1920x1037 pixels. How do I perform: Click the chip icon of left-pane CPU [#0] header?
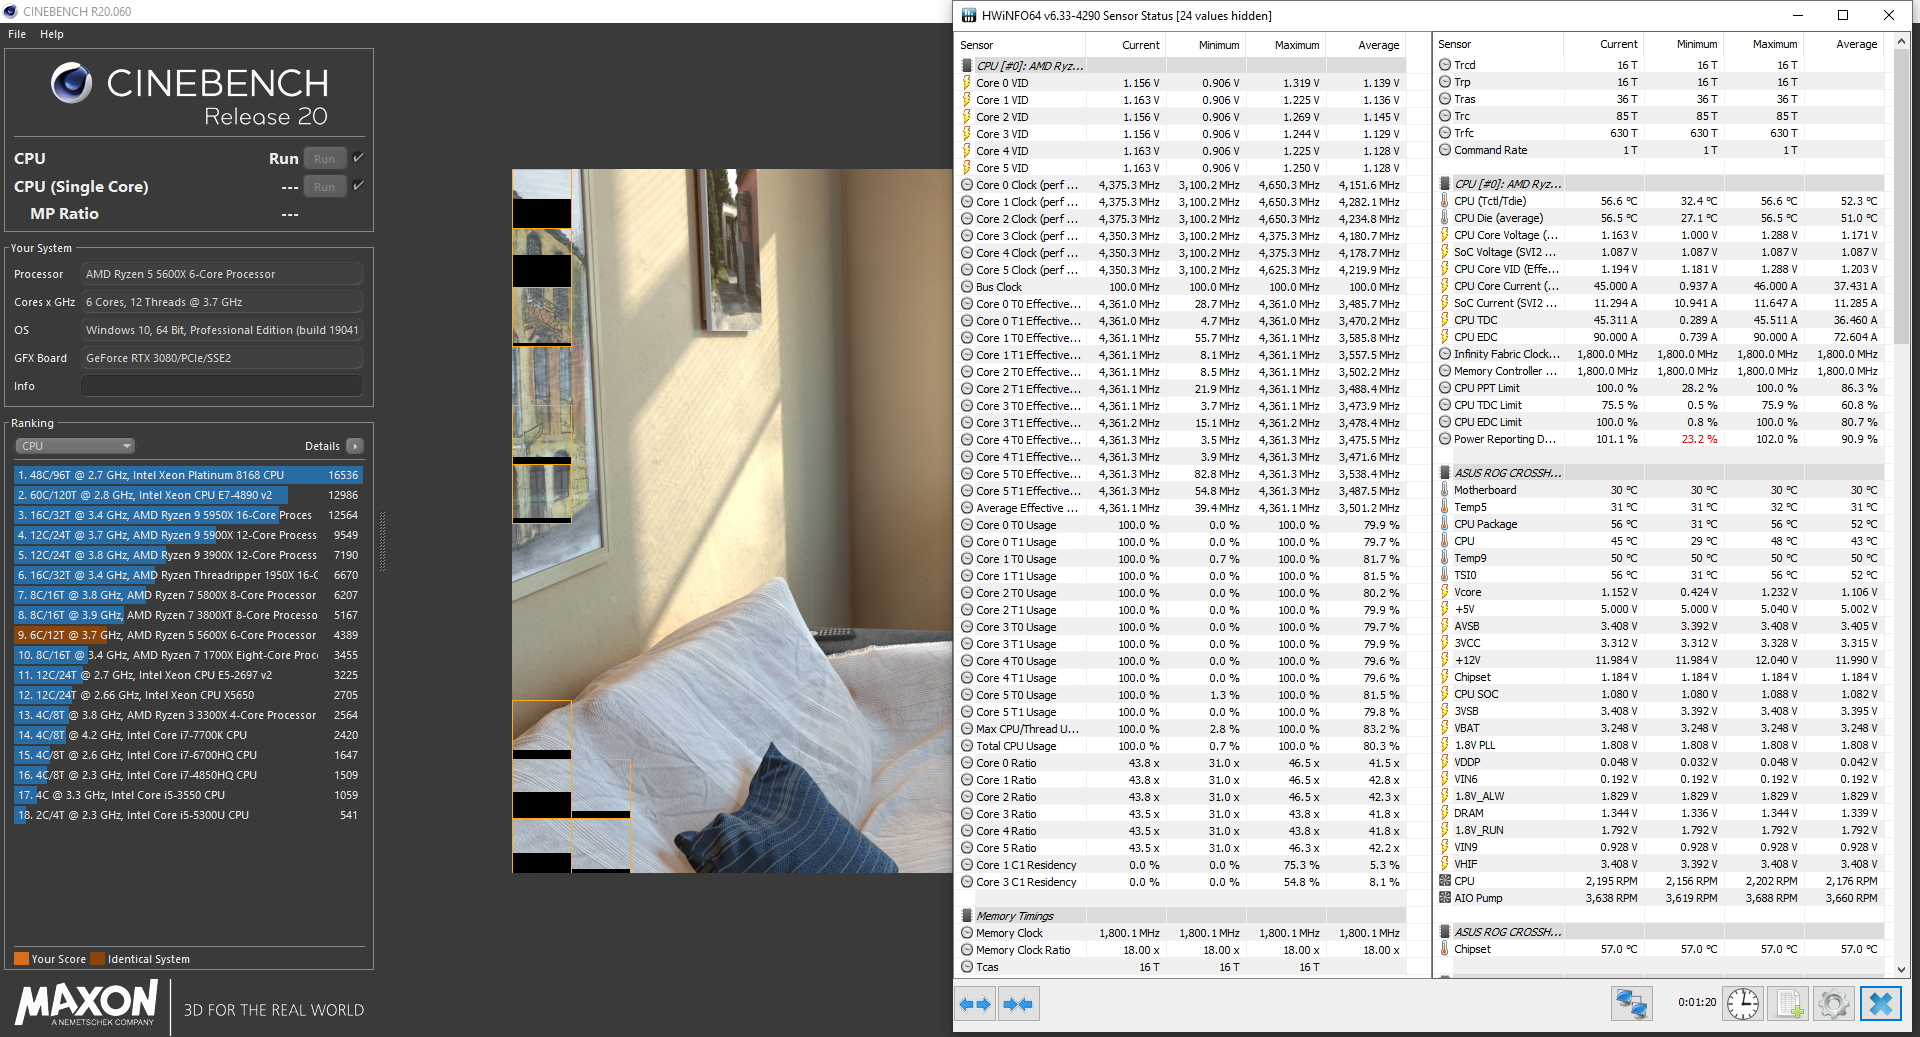[967, 66]
